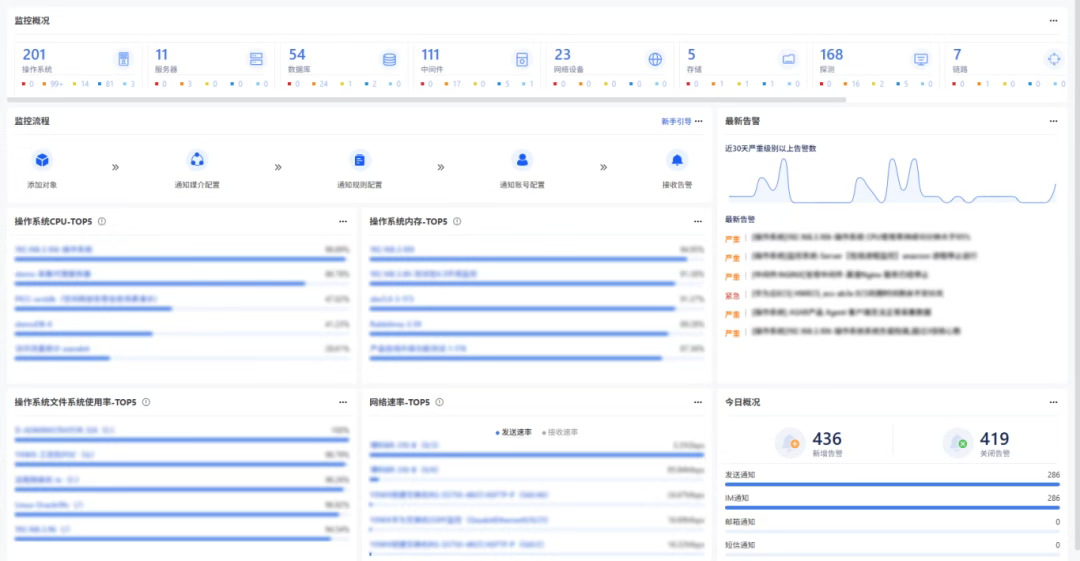
Task: Click the 操作系统 card icon
Action: point(123,59)
